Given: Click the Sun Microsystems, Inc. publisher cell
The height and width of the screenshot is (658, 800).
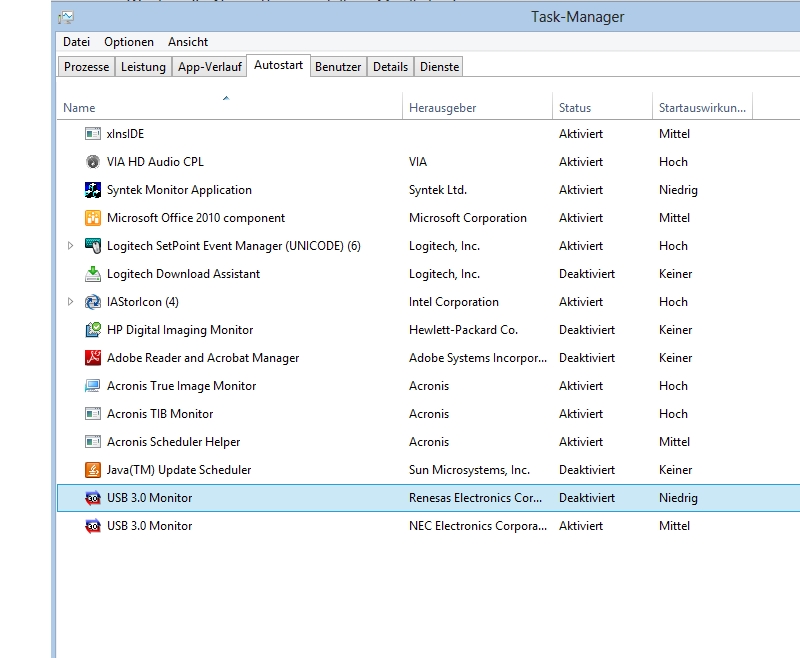Looking at the screenshot, I should [x=469, y=470].
